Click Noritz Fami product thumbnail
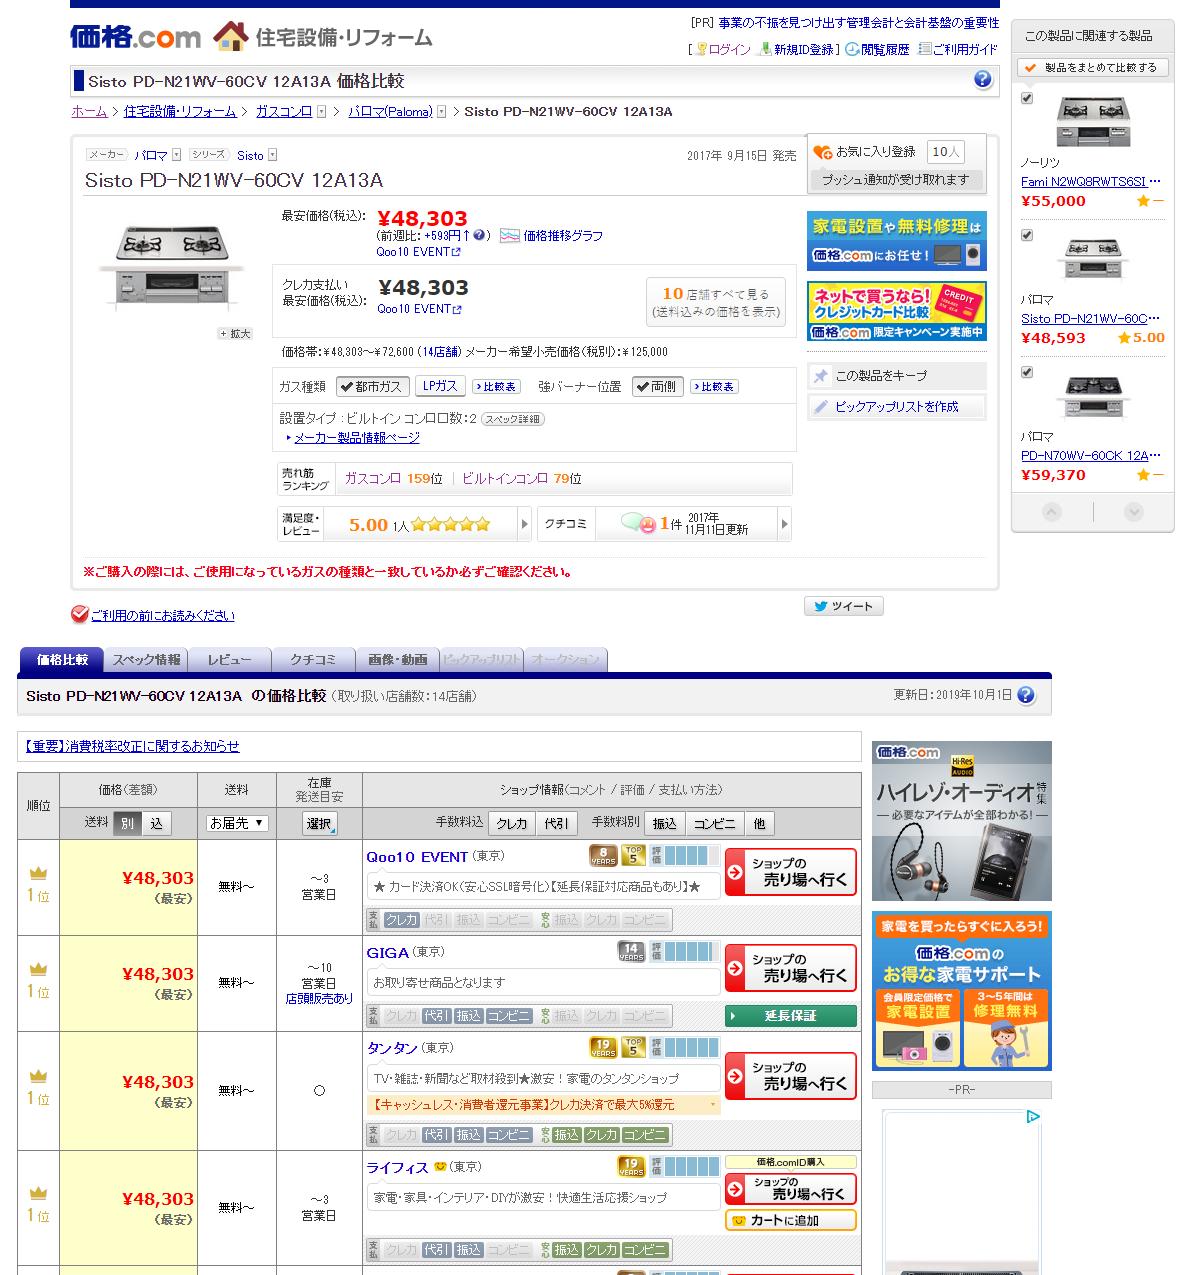The width and height of the screenshot is (1183, 1275). pyautogui.click(x=1093, y=124)
